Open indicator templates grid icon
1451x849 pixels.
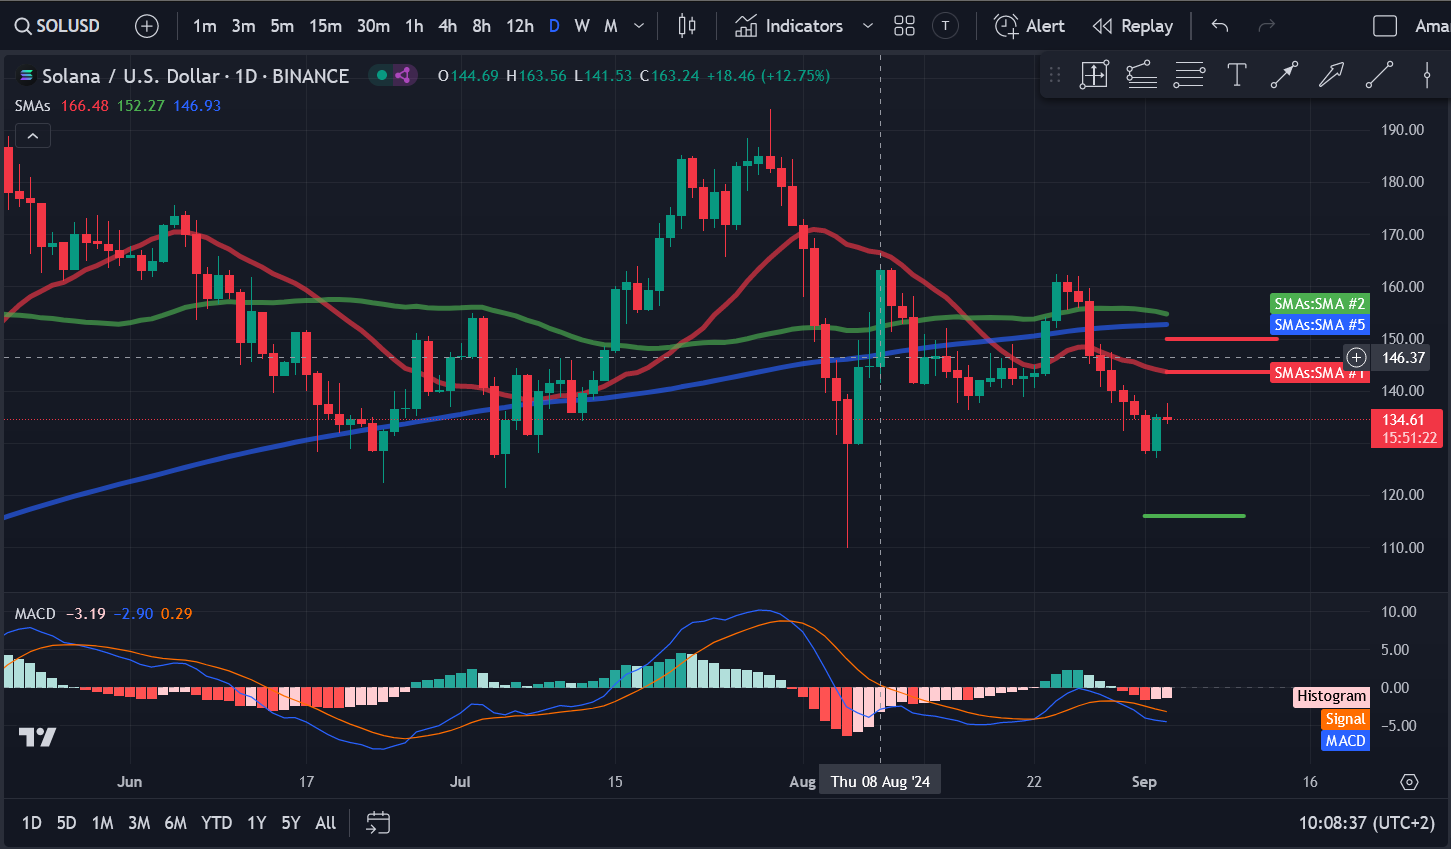point(904,26)
